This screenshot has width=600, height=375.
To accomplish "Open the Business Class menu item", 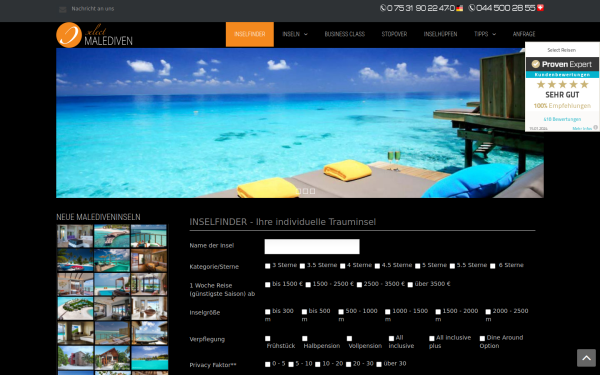I will (344, 34).
